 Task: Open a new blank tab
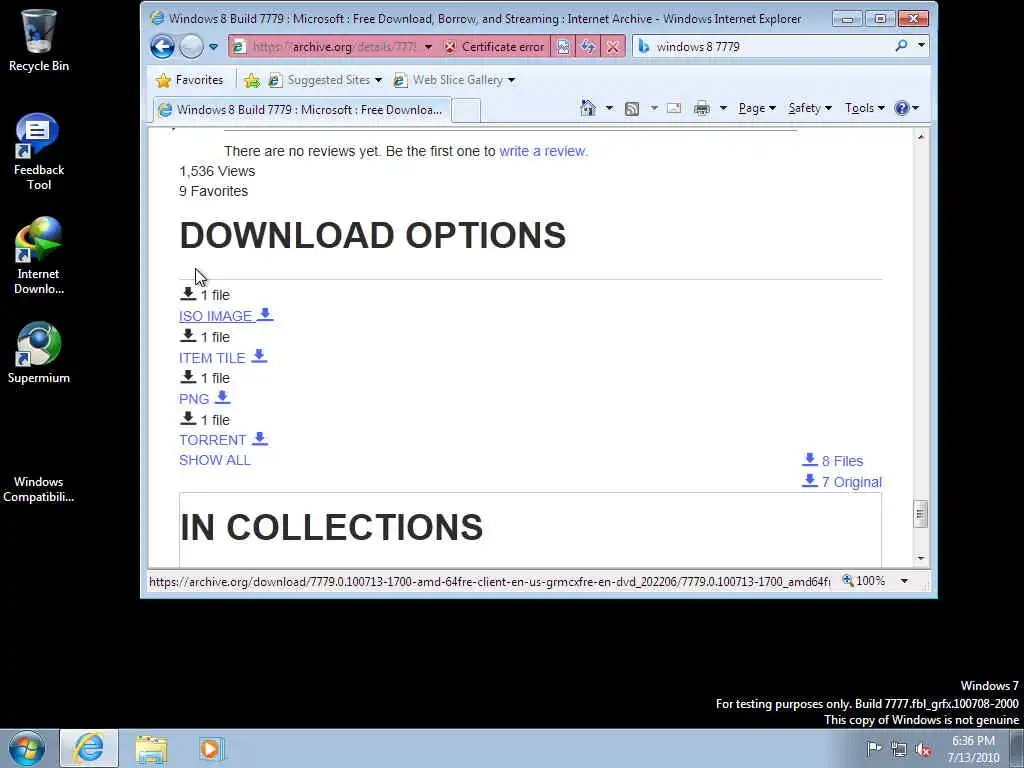click(466, 110)
